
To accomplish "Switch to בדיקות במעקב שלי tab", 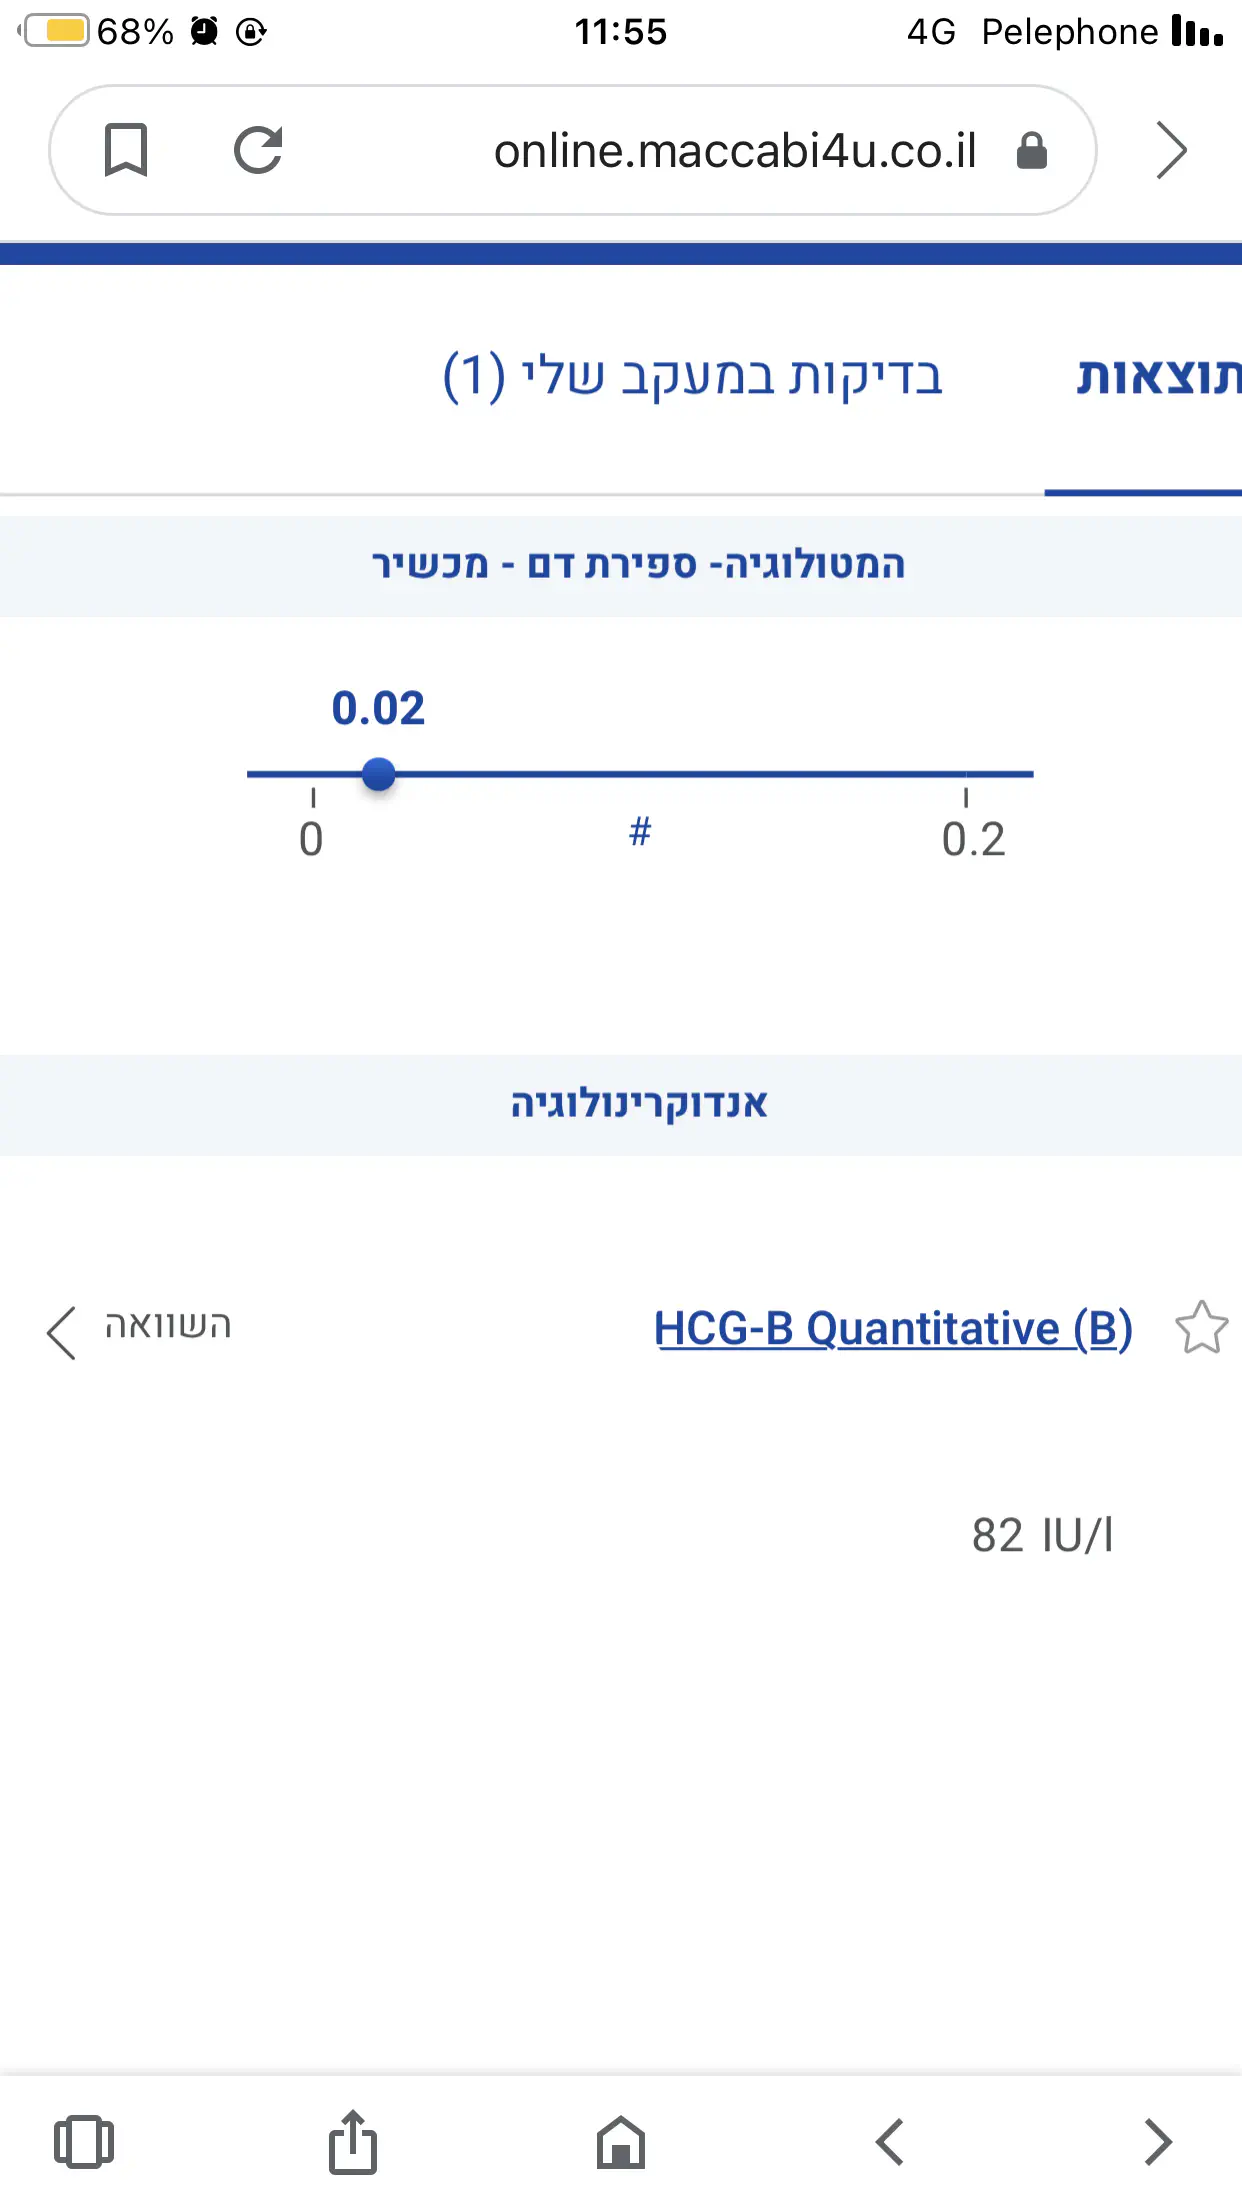I will [692, 376].
